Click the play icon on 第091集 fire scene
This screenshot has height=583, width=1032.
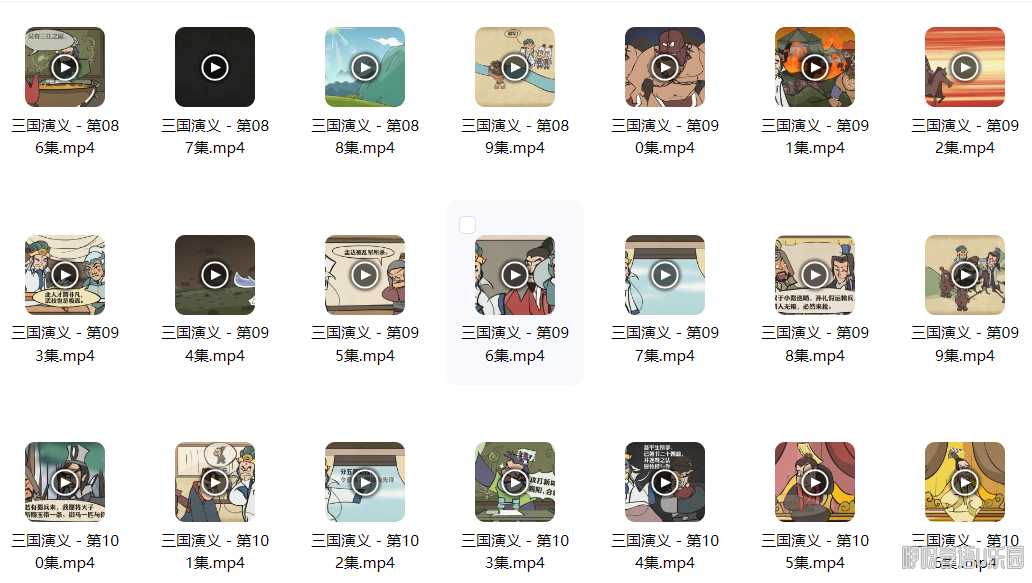pos(815,67)
